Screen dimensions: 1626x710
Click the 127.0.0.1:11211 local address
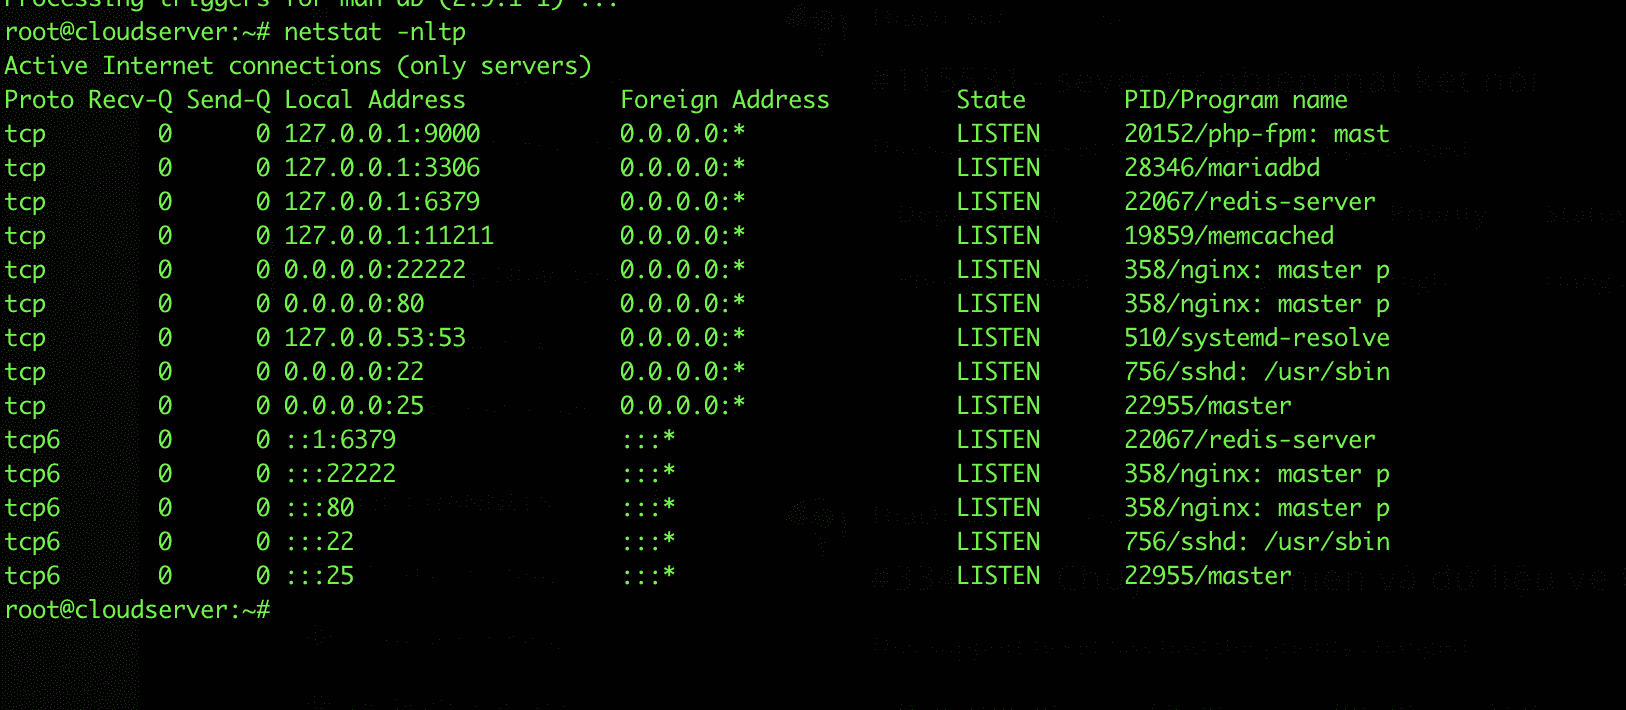pyautogui.click(x=388, y=236)
